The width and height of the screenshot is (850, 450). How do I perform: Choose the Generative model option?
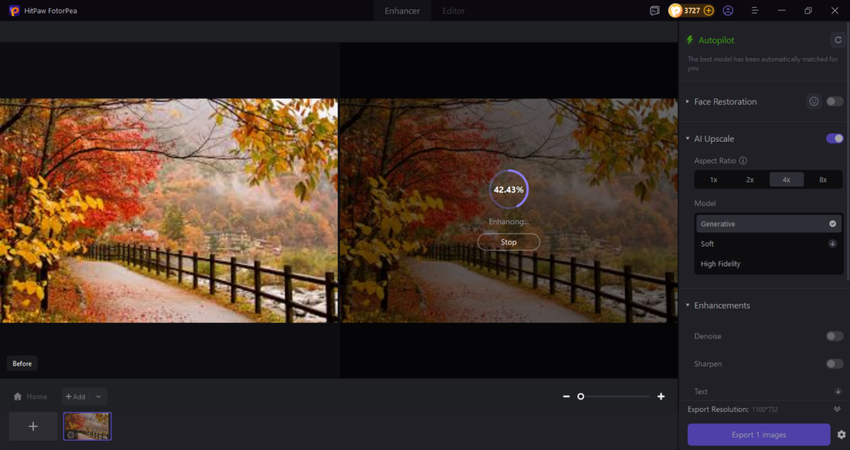(x=769, y=223)
